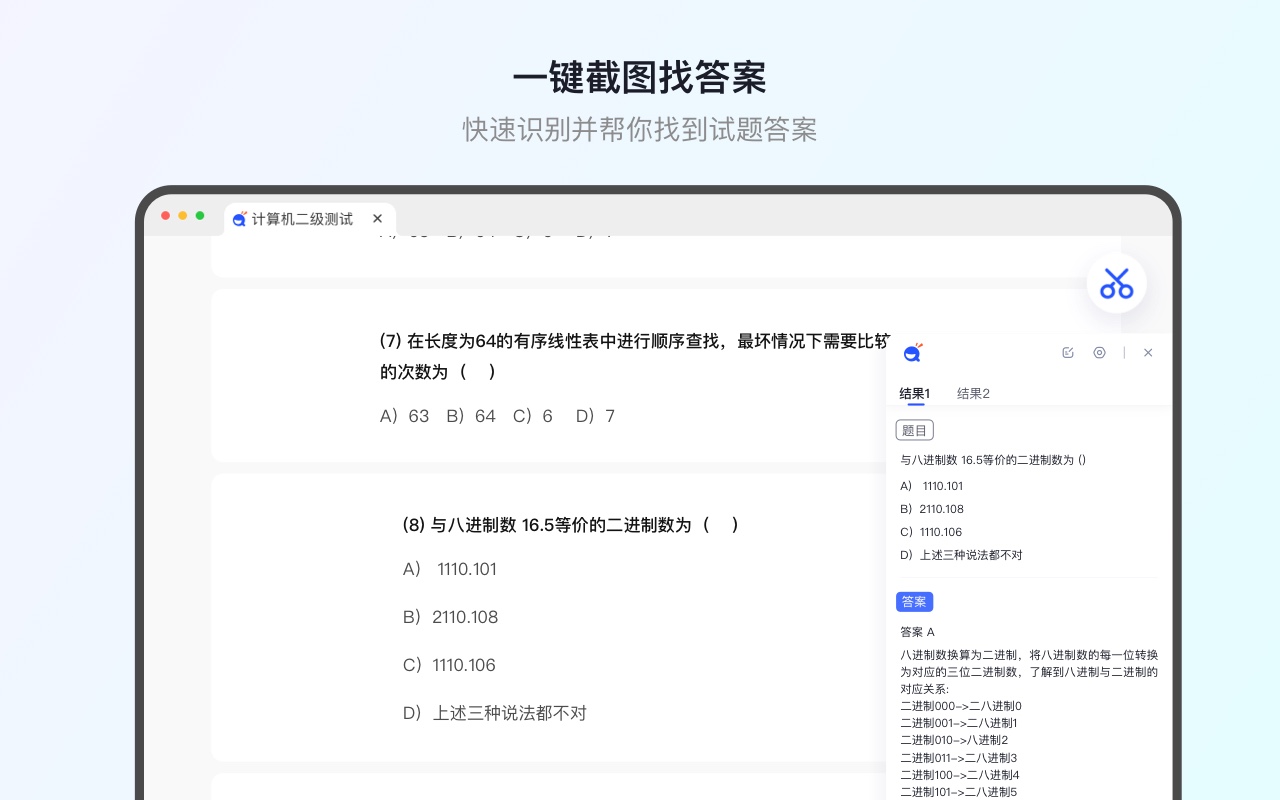Click the settings target icon in answer panel
This screenshot has width=1280, height=800.
tap(1099, 352)
